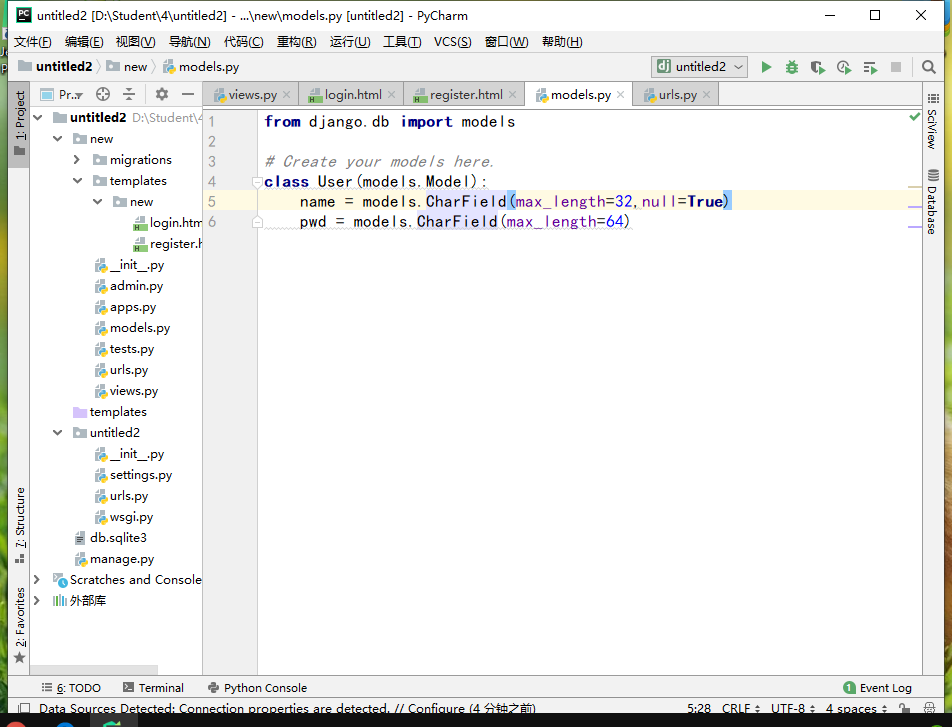The height and width of the screenshot is (727, 952).
Task: Open the Event Log
Action: click(878, 688)
